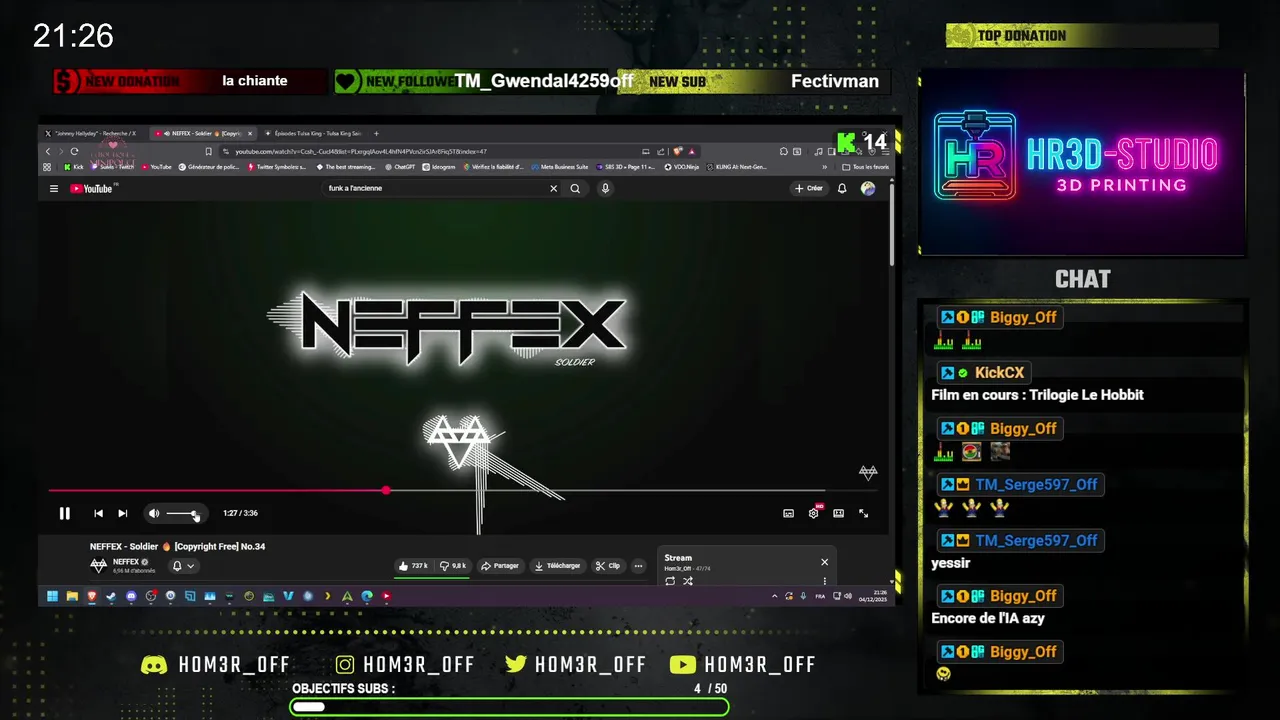Mute the YouTube player volume
The height and width of the screenshot is (720, 1280).
point(154,513)
